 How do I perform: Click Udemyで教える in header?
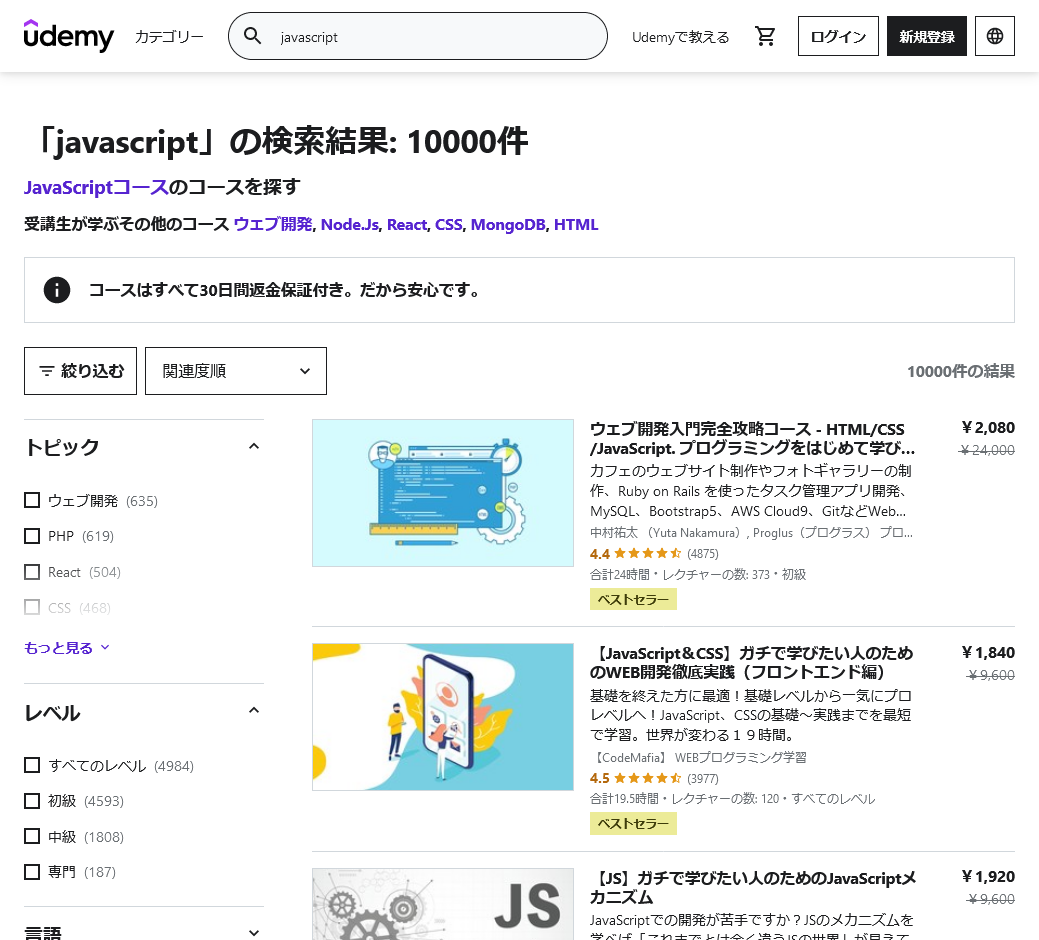click(680, 37)
